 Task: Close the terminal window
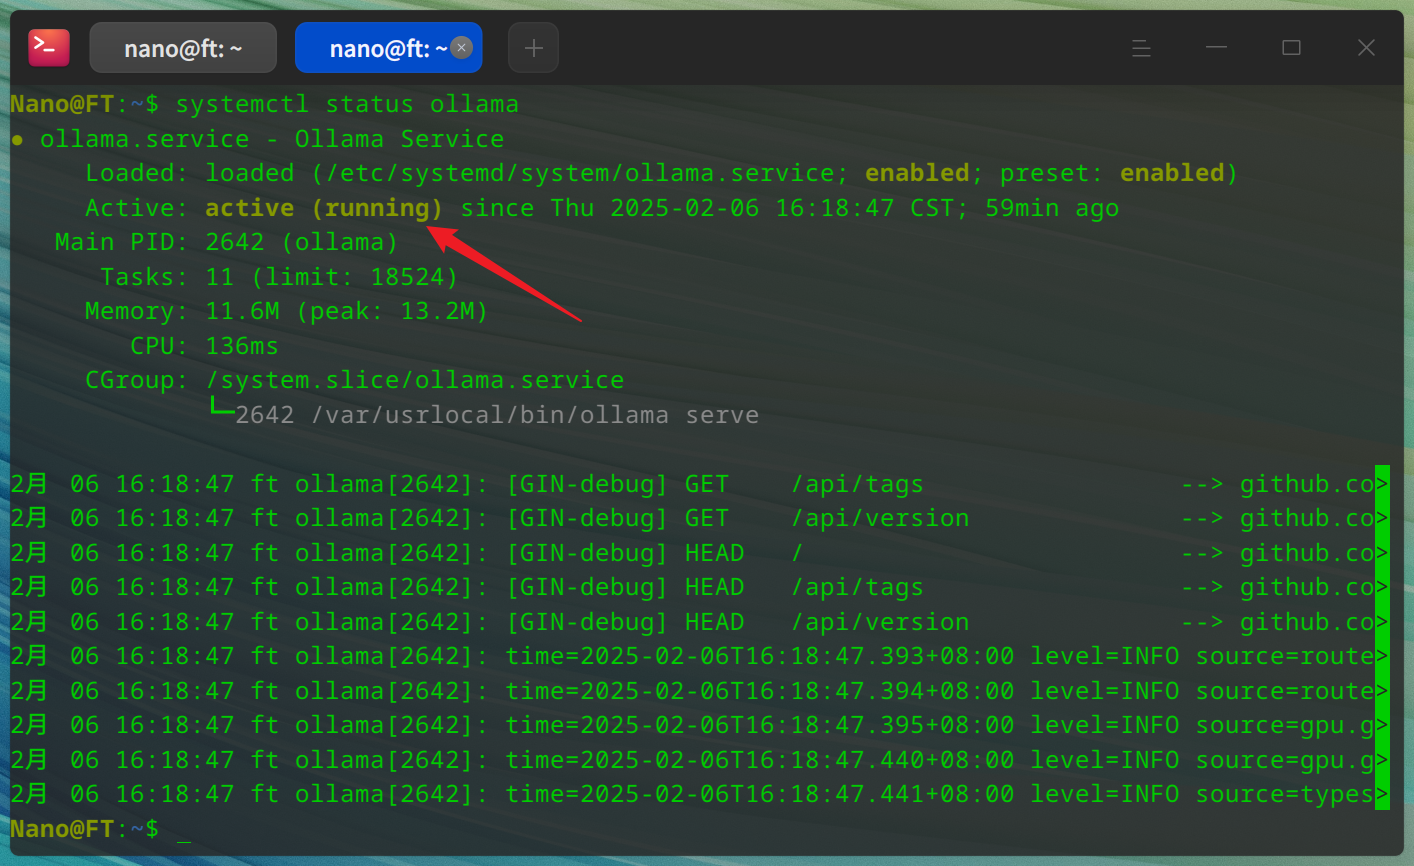pyautogui.click(x=1366, y=48)
